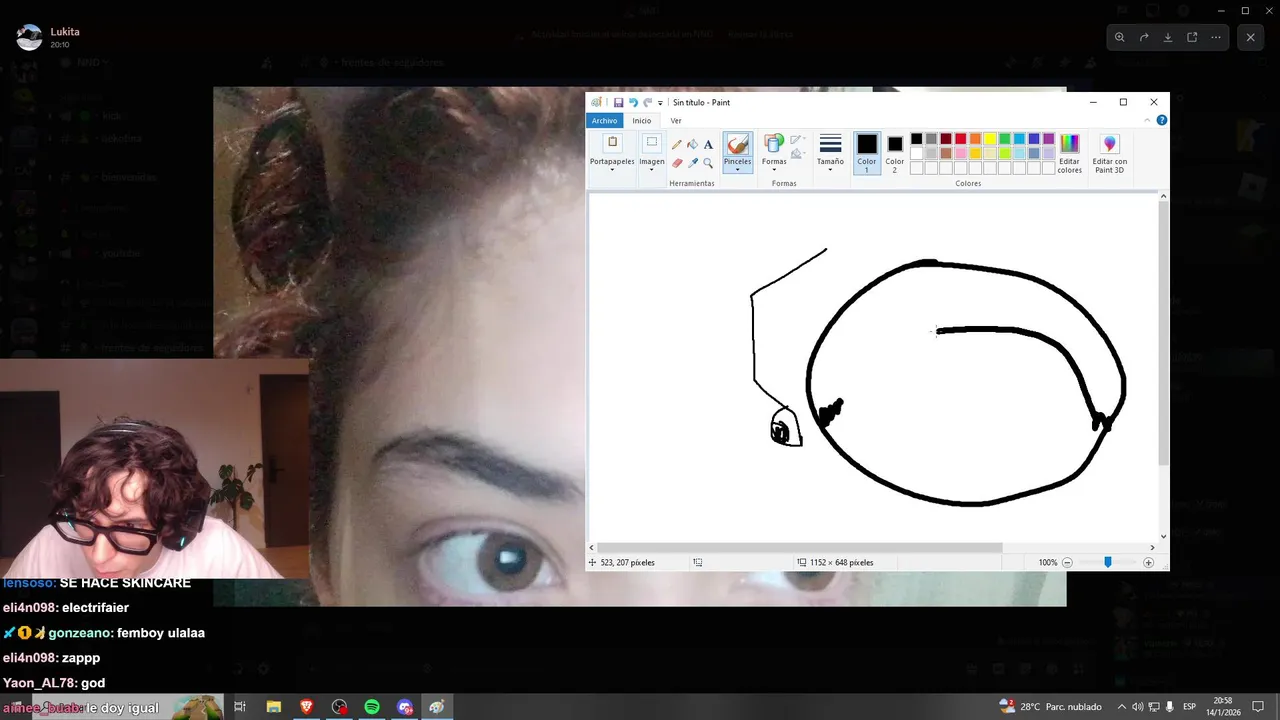Click the Undo arrow in Paint title bar
This screenshot has width=1280, height=720.
(633, 102)
